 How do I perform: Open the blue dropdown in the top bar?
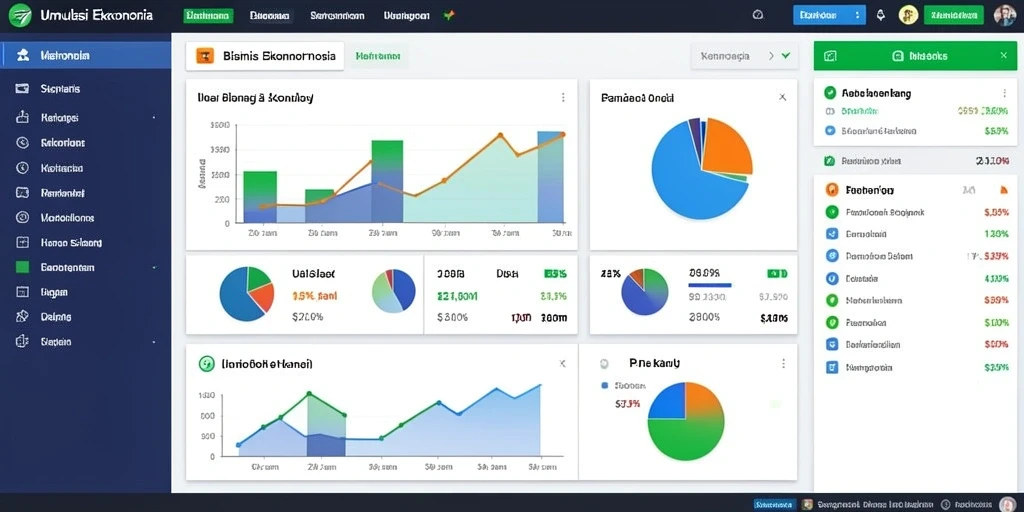pos(829,15)
